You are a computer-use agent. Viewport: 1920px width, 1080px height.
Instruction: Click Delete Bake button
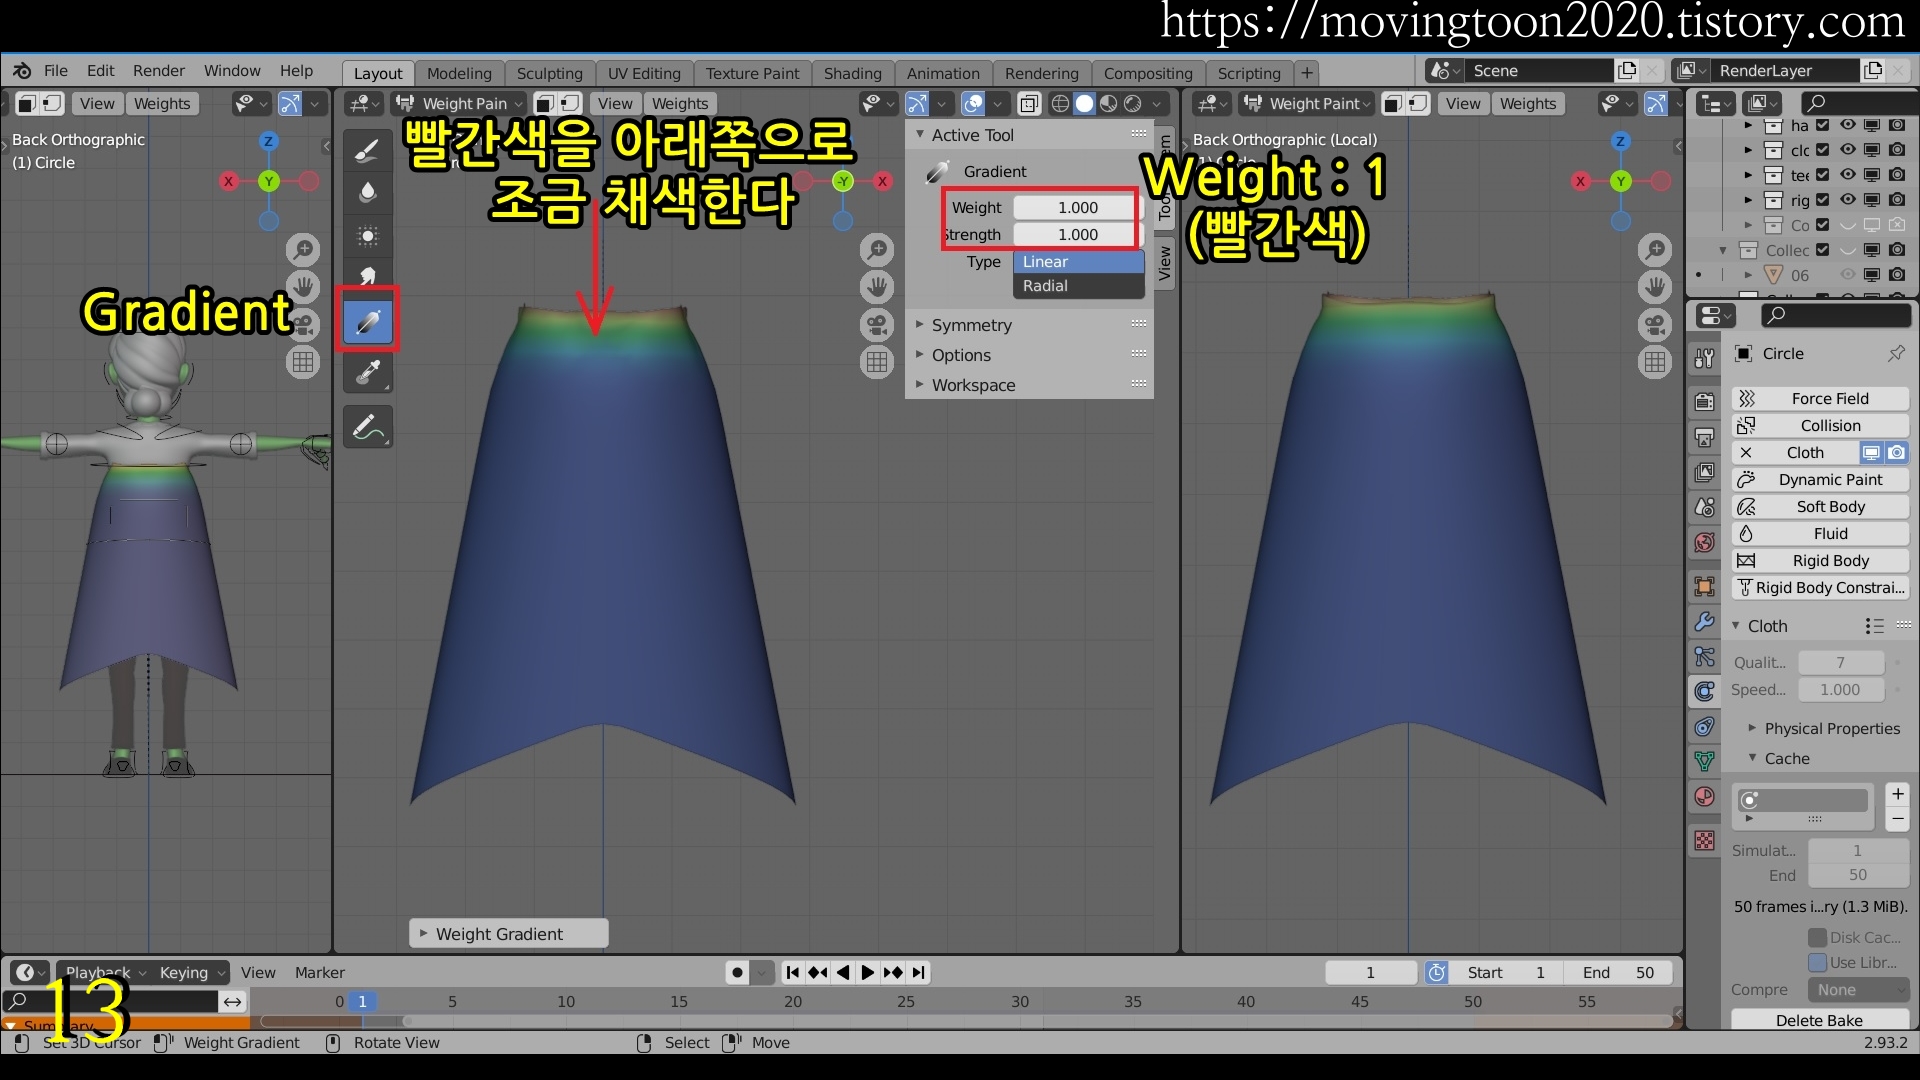[x=1819, y=1020]
